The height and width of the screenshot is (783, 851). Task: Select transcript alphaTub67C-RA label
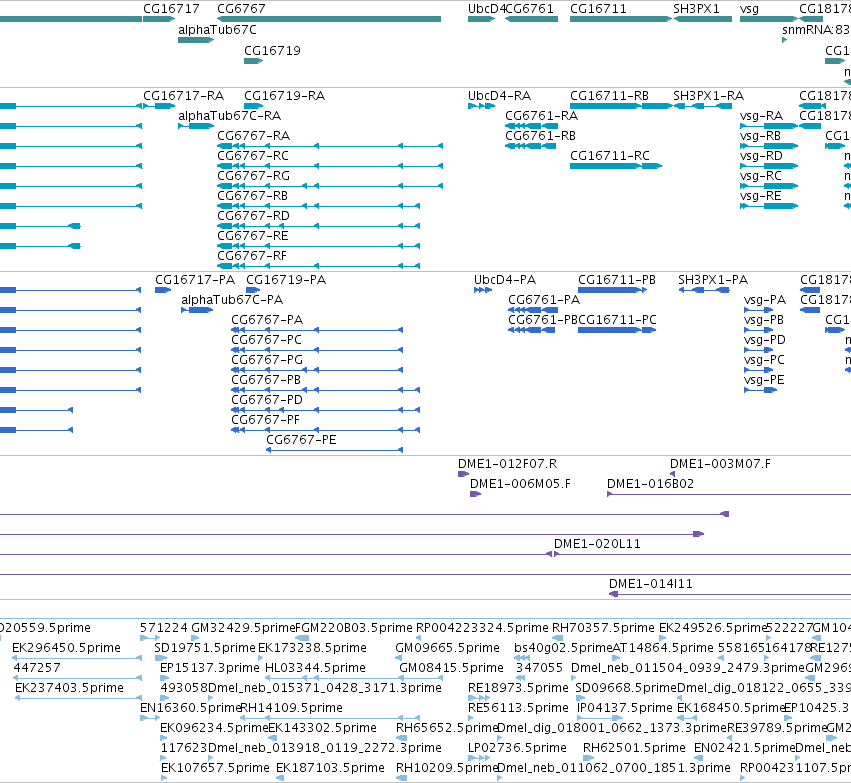(x=230, y=116)
